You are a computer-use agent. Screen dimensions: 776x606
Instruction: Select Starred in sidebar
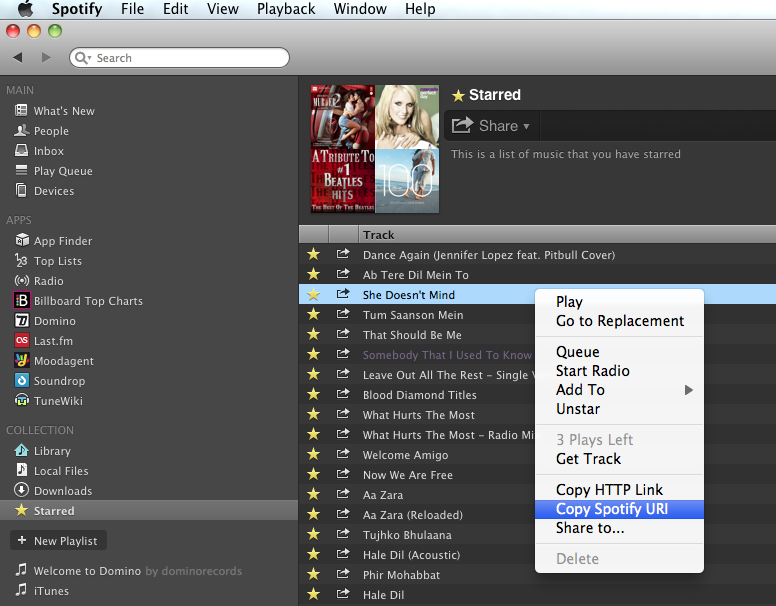[148, 510]
